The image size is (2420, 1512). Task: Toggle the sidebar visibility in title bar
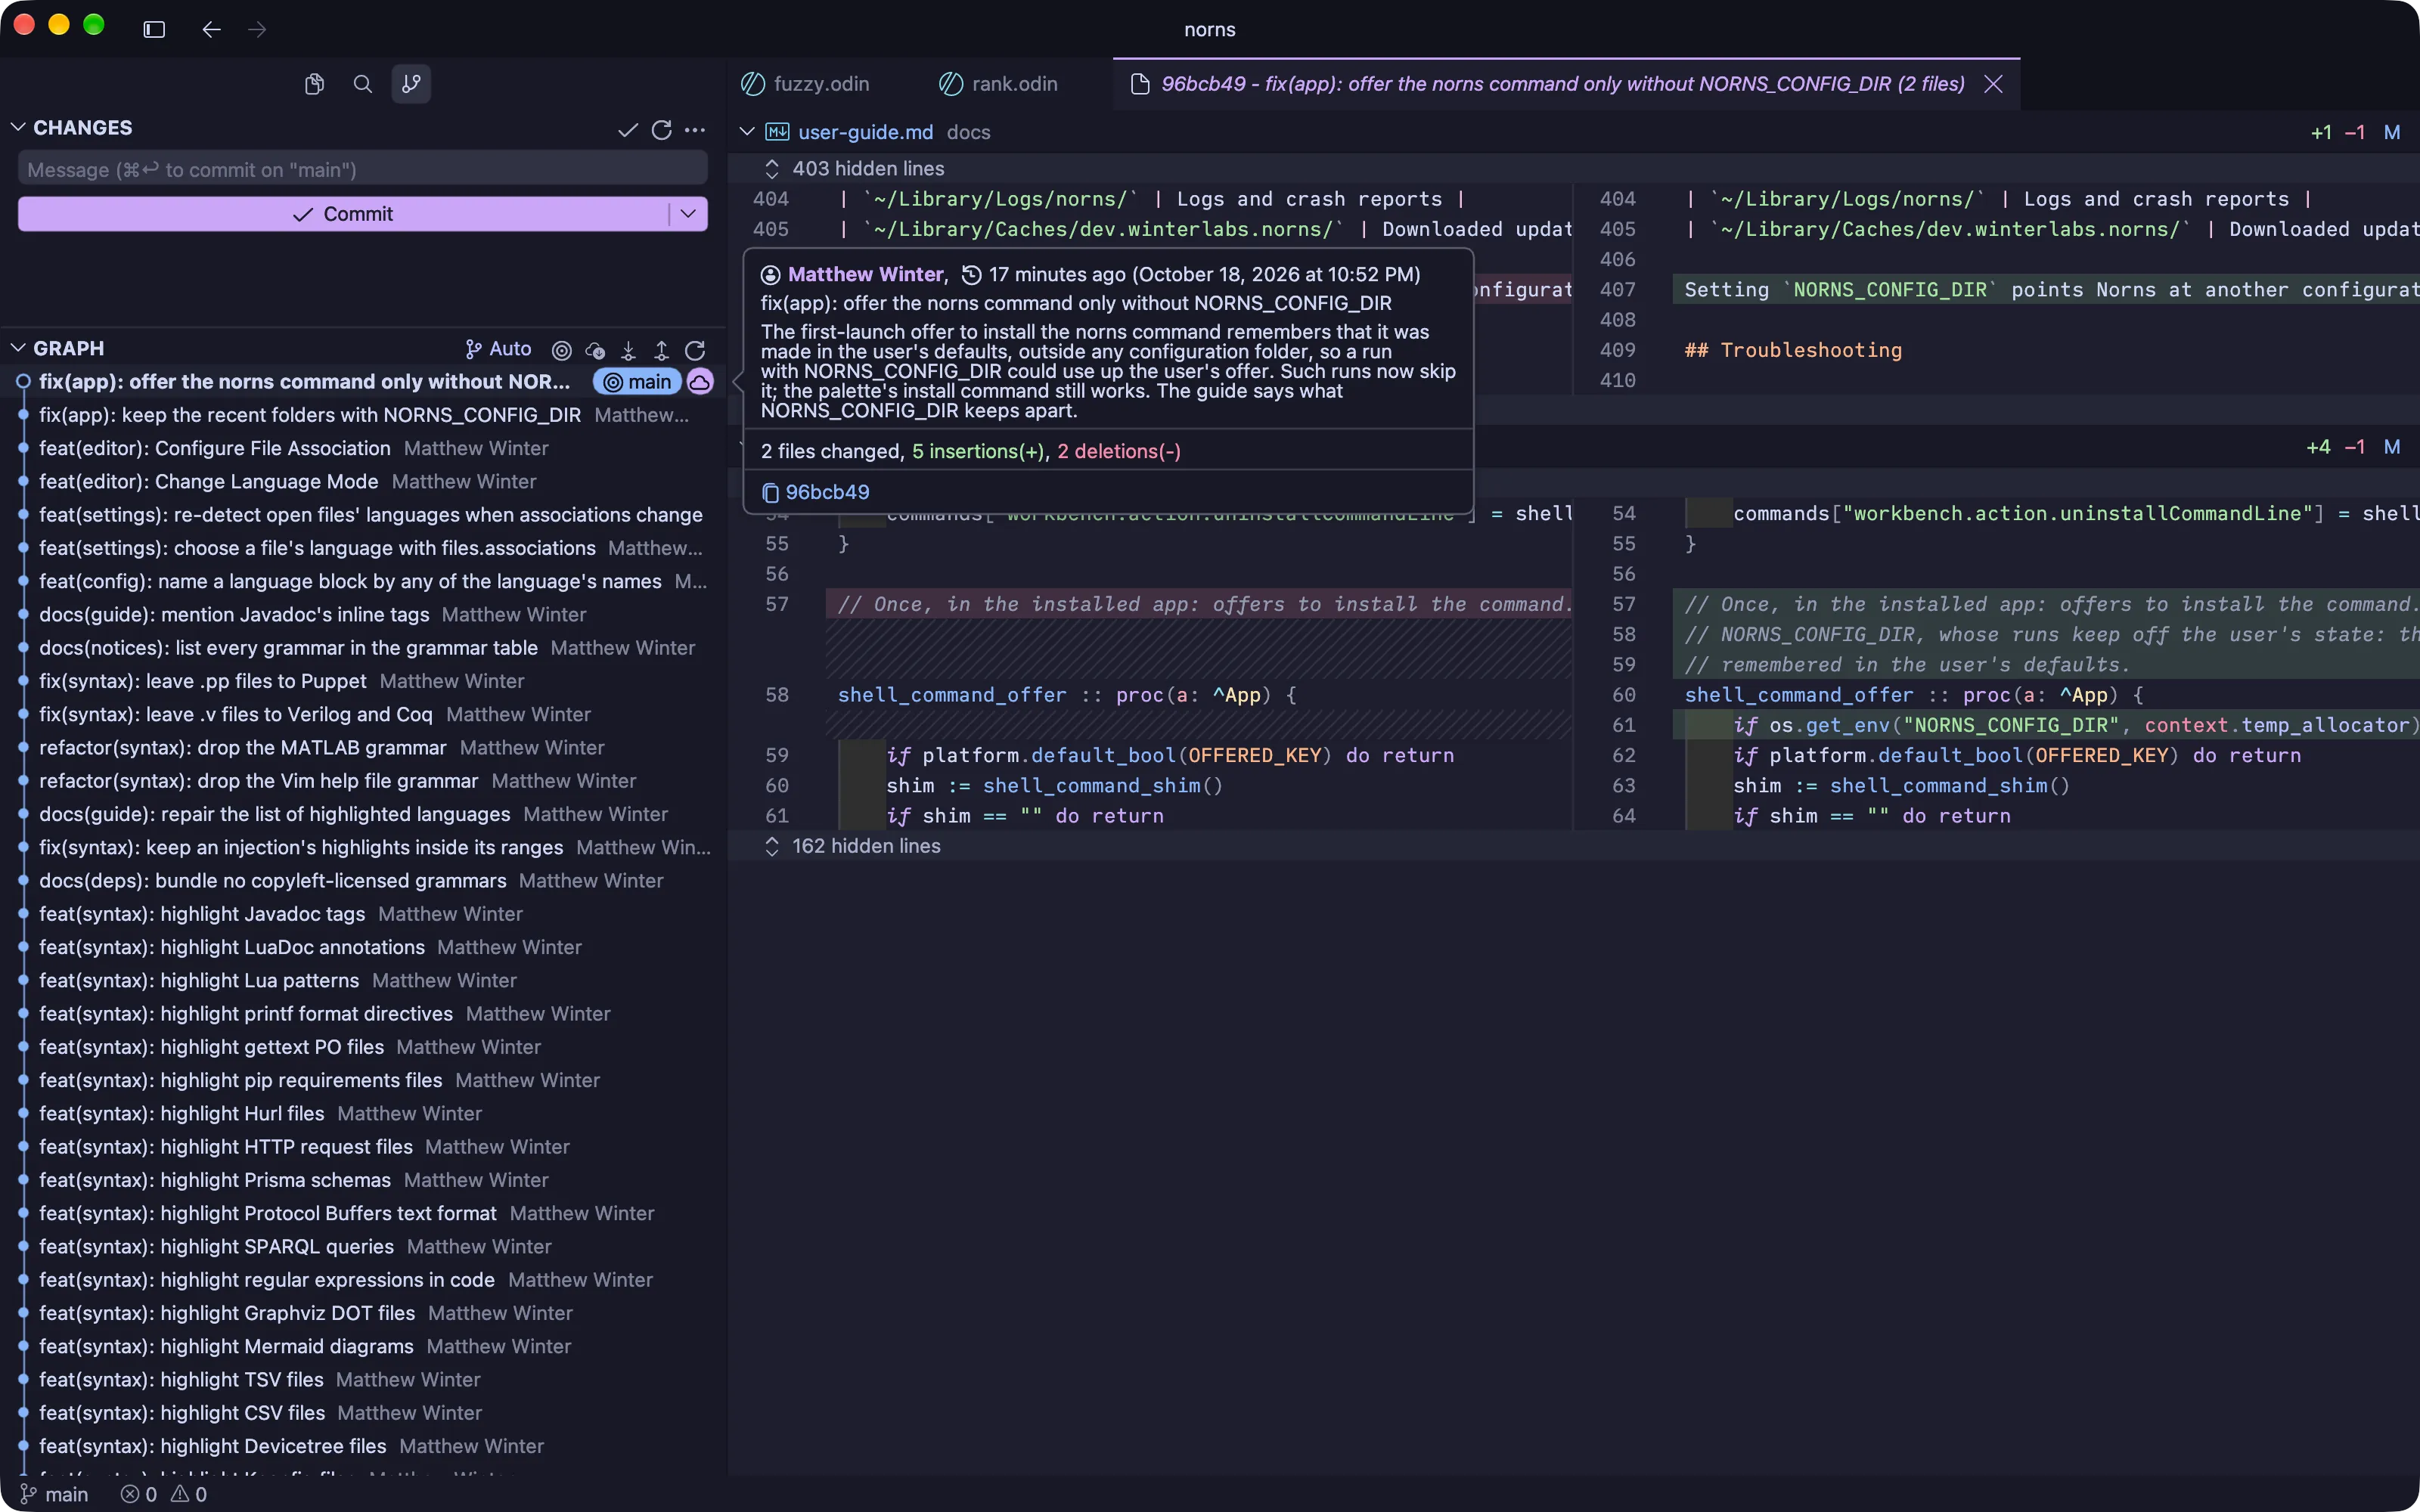click(x=154, y=29)
